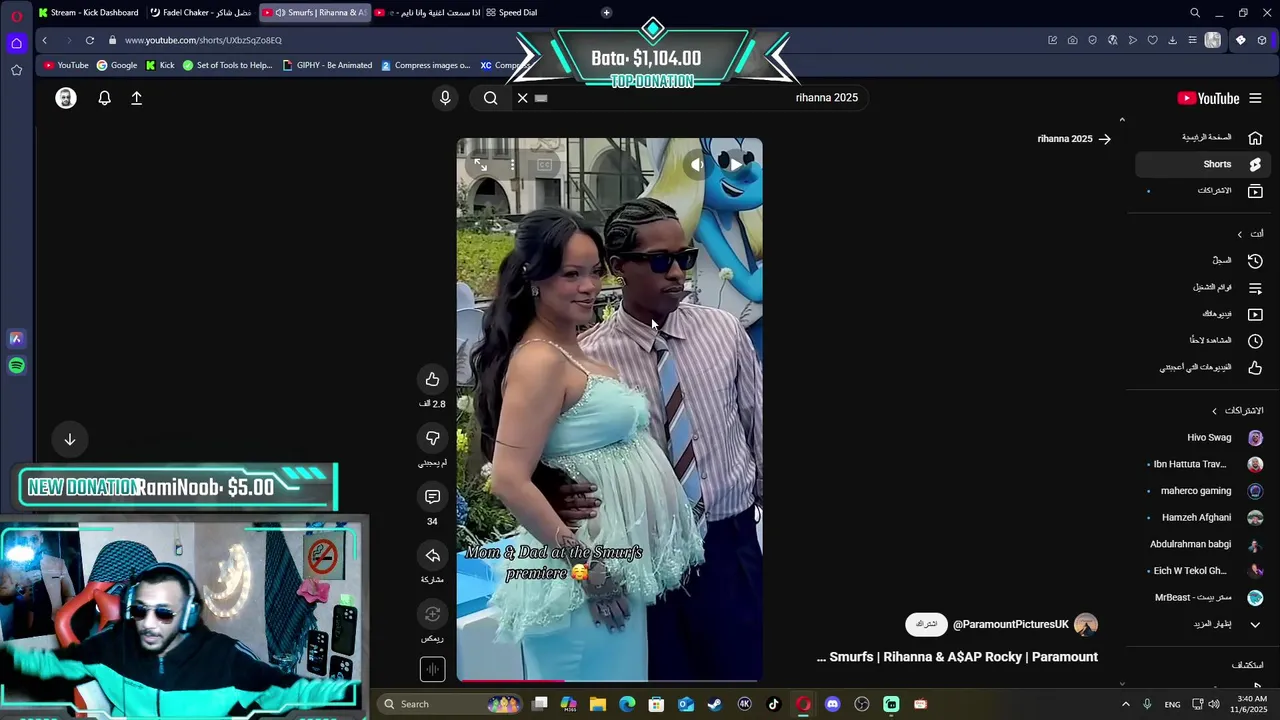Open Aria AI in Opera sidebar
The height and width of the screenshot is (720, 1280).
coord(16,339)
